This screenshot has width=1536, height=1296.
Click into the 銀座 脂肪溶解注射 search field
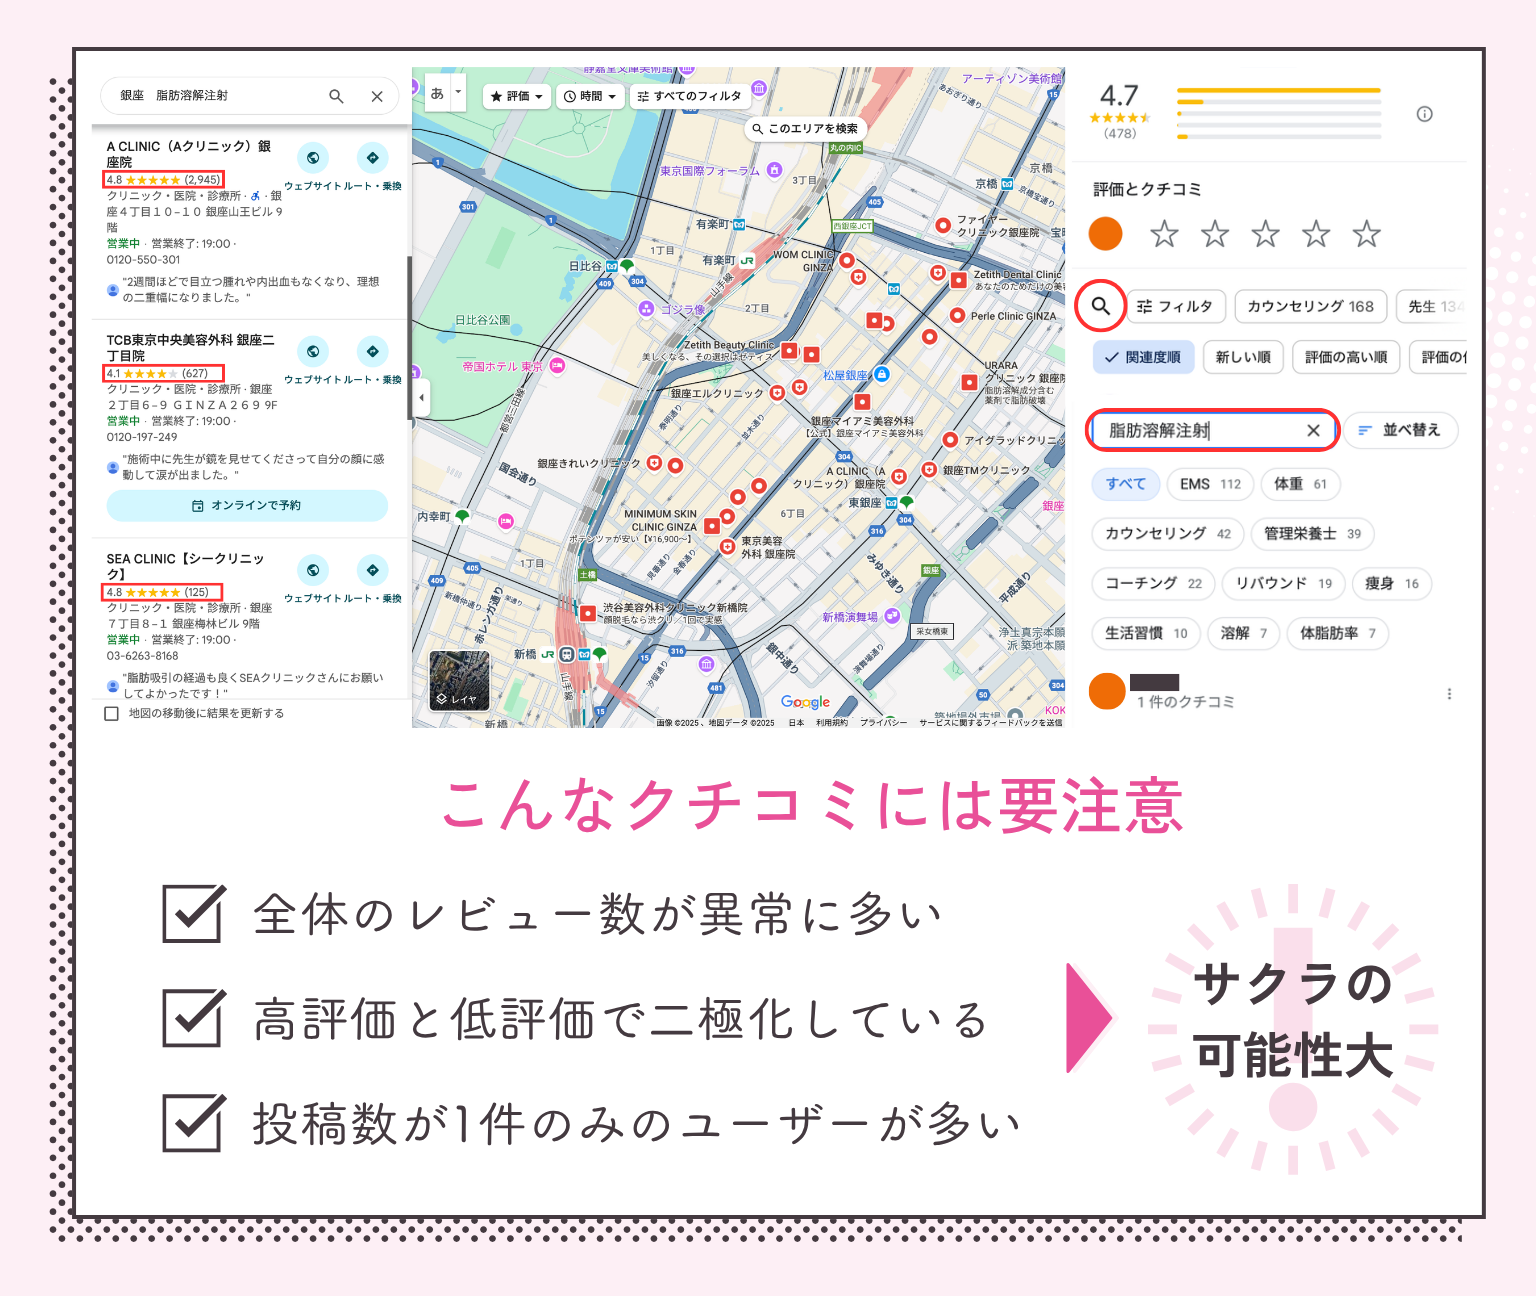tap(215, 96)
